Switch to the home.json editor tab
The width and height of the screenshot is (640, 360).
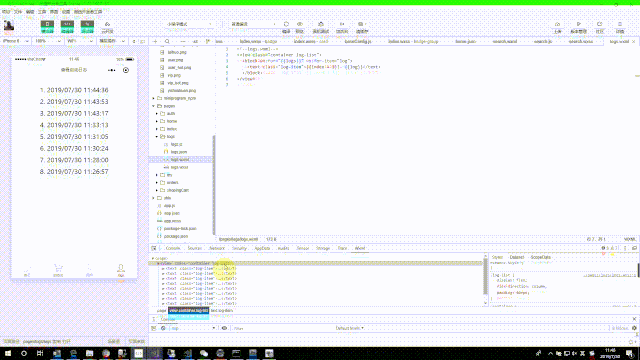pos(466,41)
